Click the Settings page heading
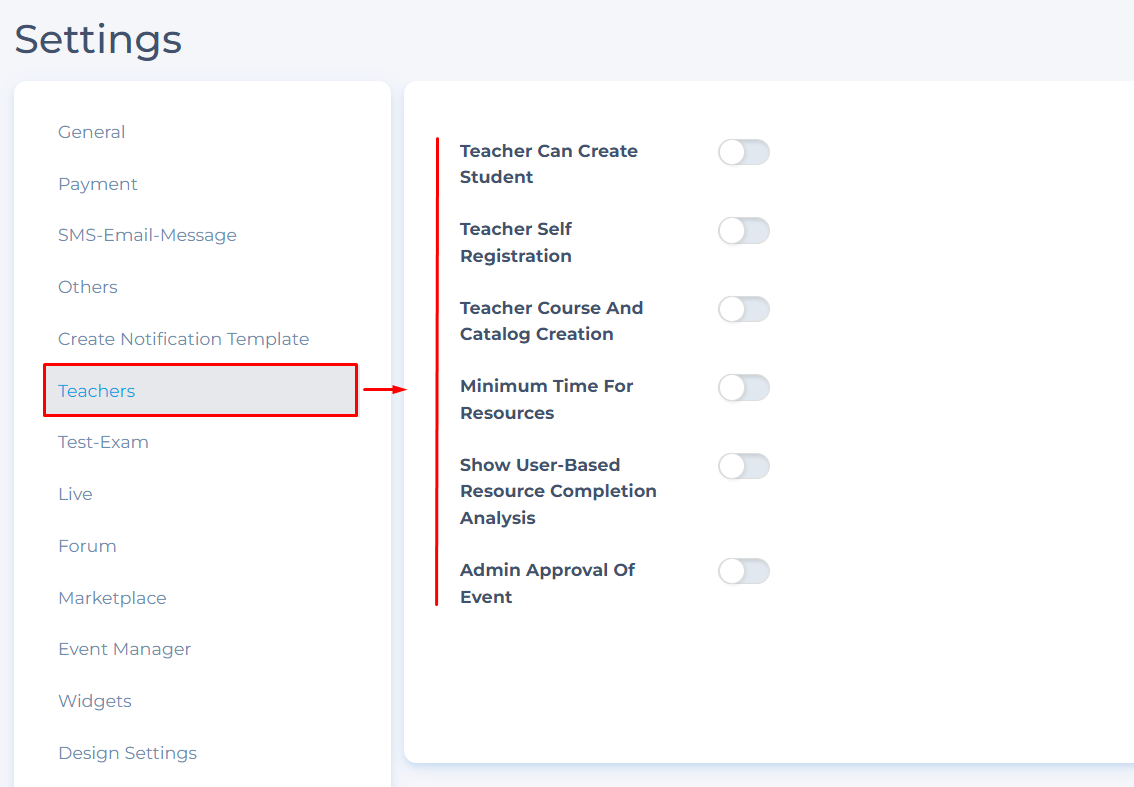The image size is (1134, 787). click(x=98, y=39)
